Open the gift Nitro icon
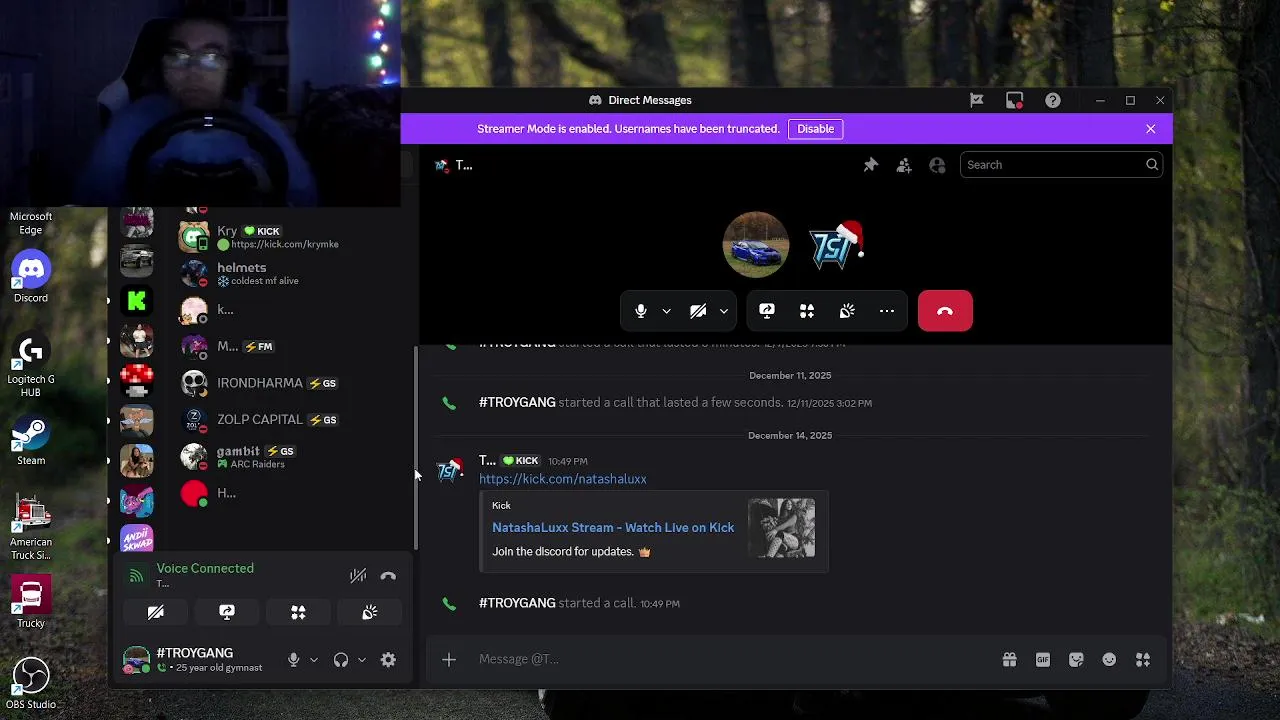The width and height of the screenshot is (1280, 720). point(1009,659)
